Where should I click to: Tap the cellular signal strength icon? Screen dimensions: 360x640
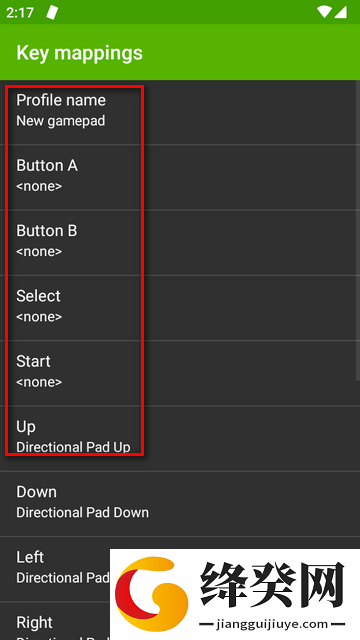[x=340, y=12]
